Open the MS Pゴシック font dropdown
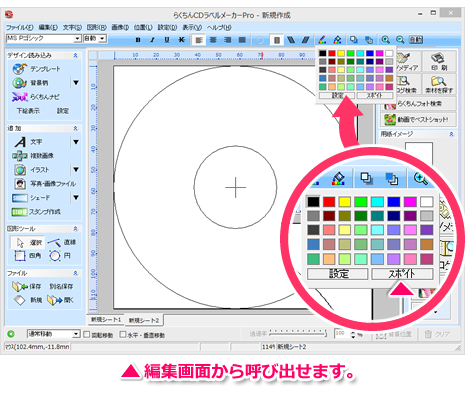This screenshot has width=465, height=398. (x=77, y=38)
